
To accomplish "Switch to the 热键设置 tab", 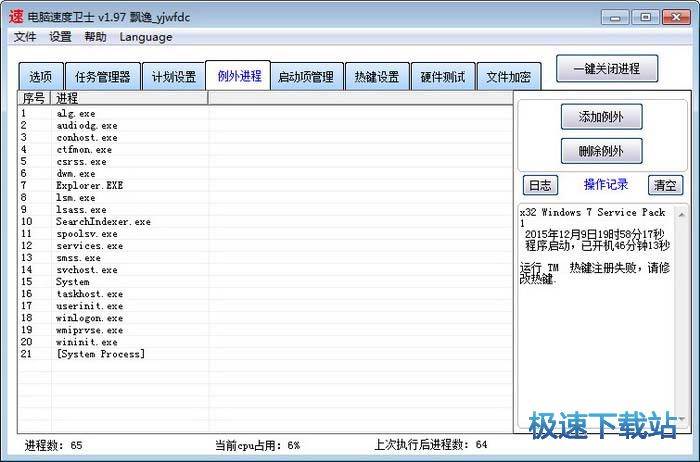I will click(x=376, y=77).
